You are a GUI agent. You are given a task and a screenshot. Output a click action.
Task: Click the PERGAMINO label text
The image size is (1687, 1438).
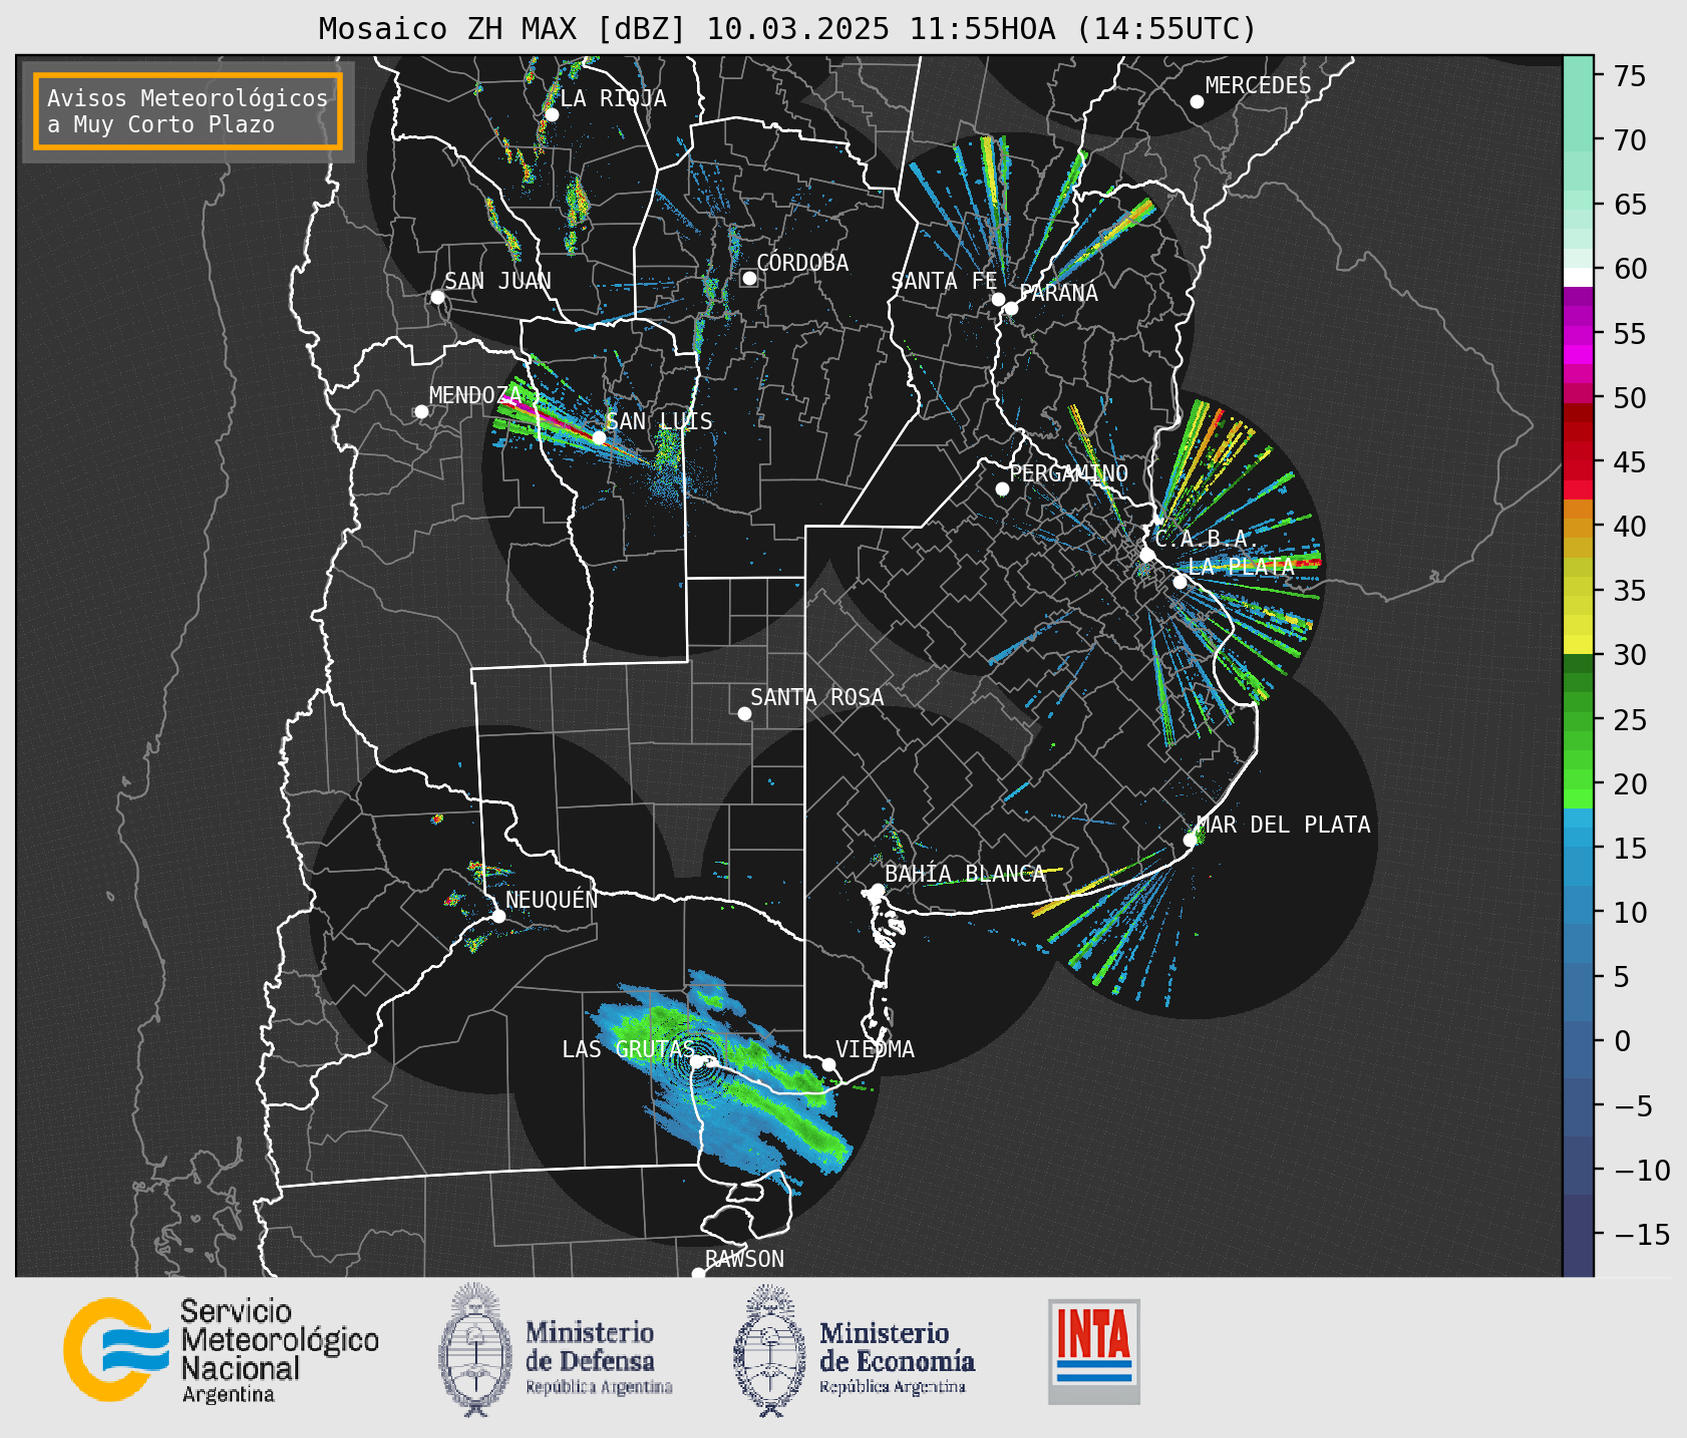click(1069, 473)
